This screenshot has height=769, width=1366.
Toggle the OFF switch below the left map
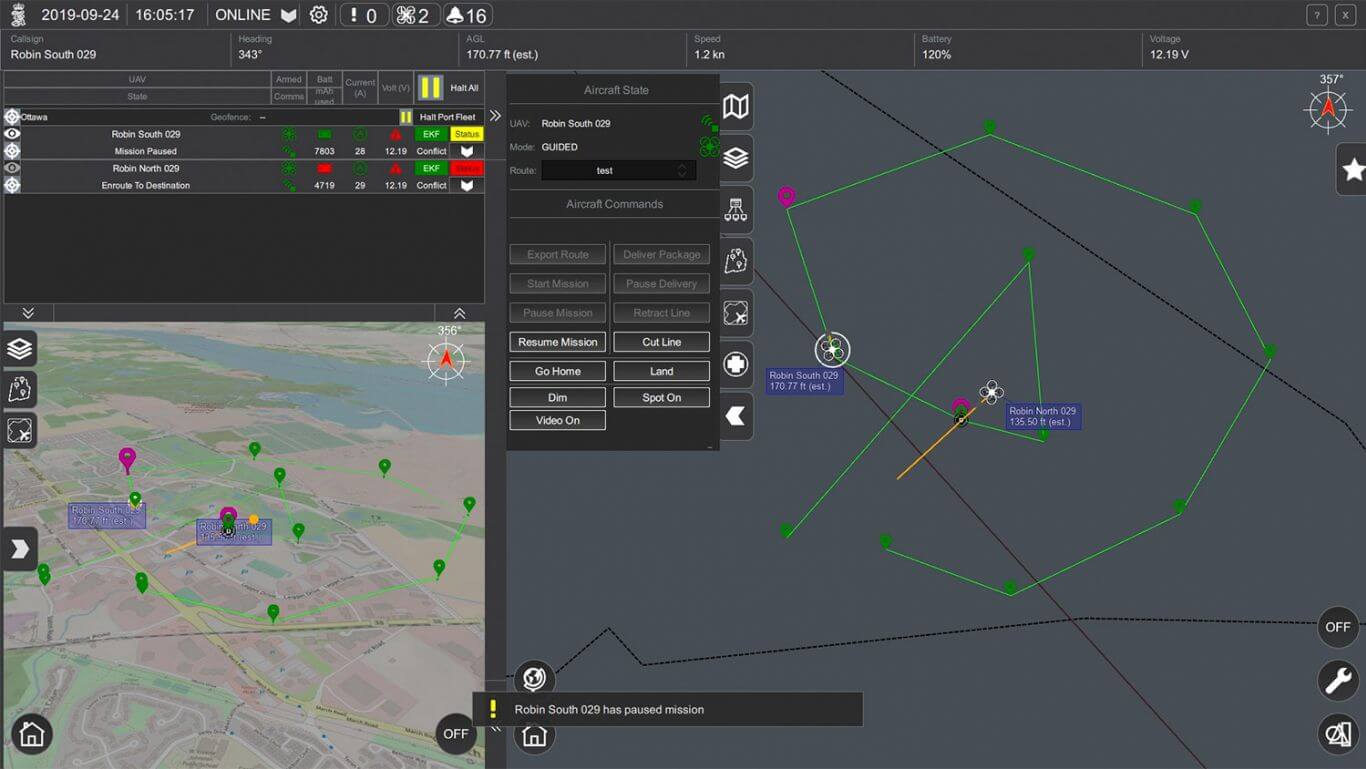pyautogui.click(x=455, y=733)
